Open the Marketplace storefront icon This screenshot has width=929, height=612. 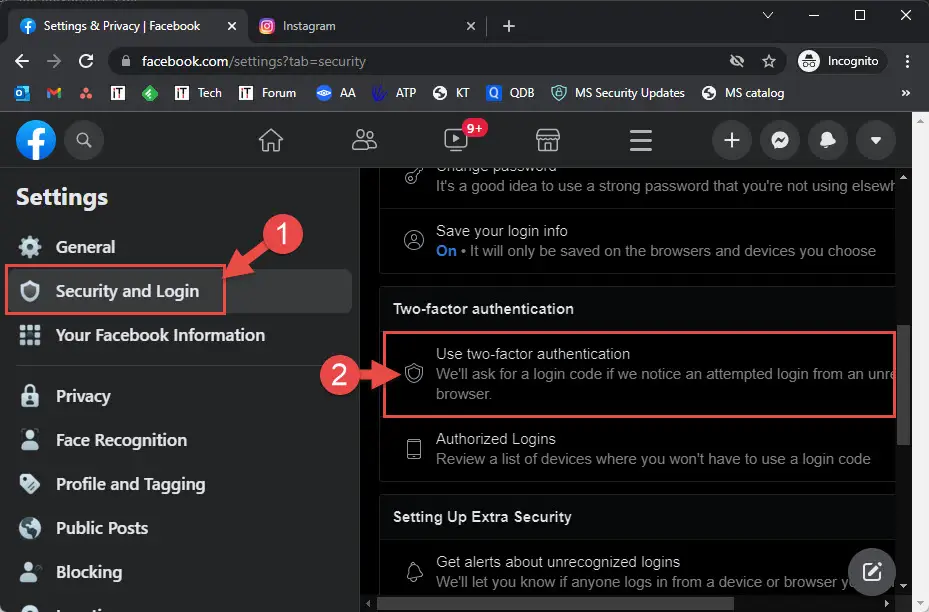pyautogui.click(x=547, y=140)
